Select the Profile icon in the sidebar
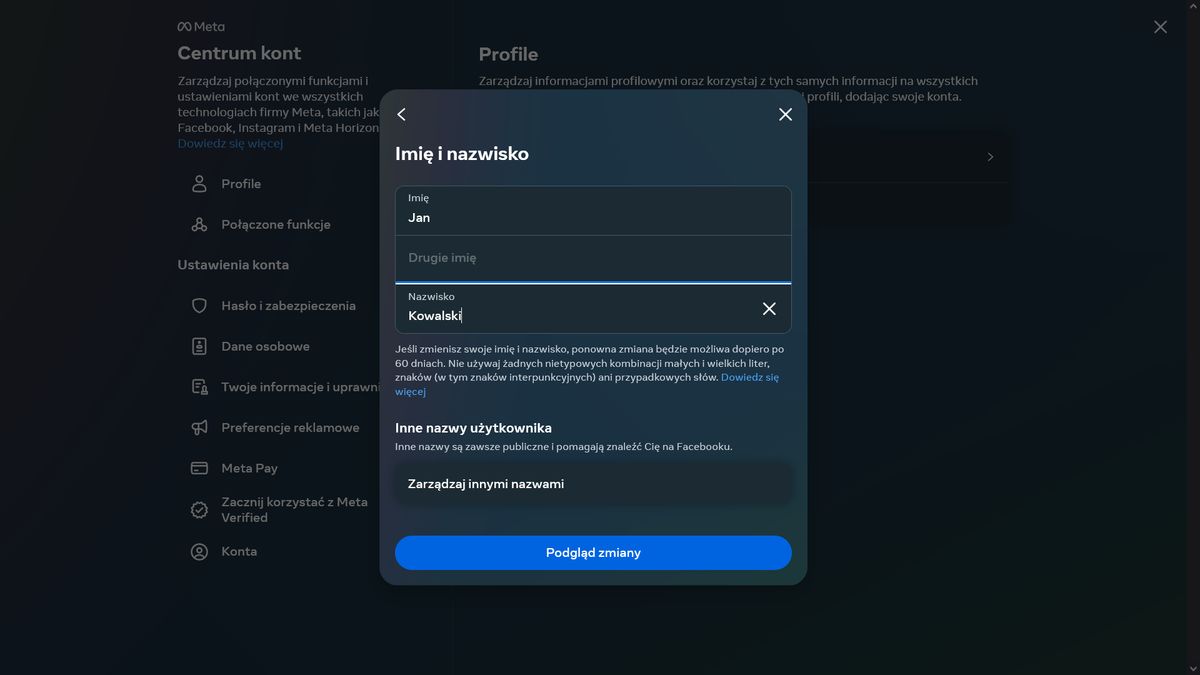1200x675 pixels. pos(200,183)
